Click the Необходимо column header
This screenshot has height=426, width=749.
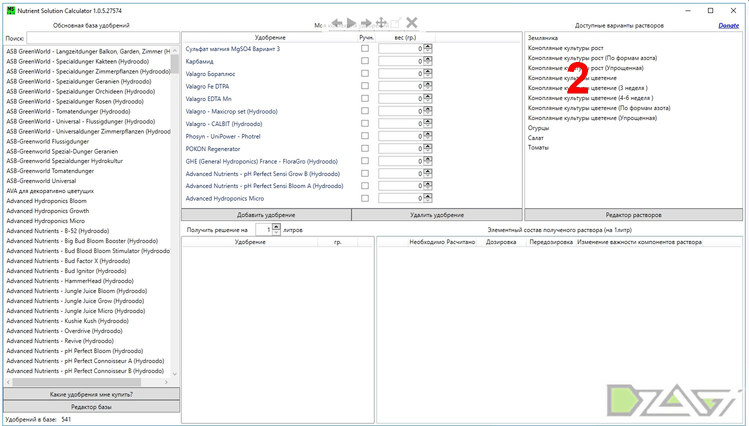pyautogui.click(x=427, y=242)
